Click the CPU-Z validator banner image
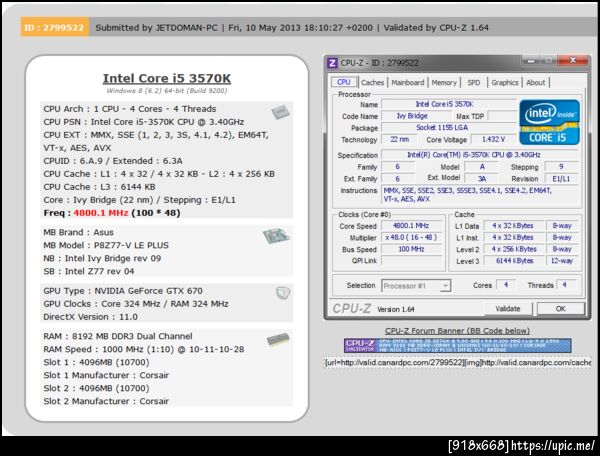Image resolution: width=600 pixels, height=456 pixels. [x=458, y=345]
